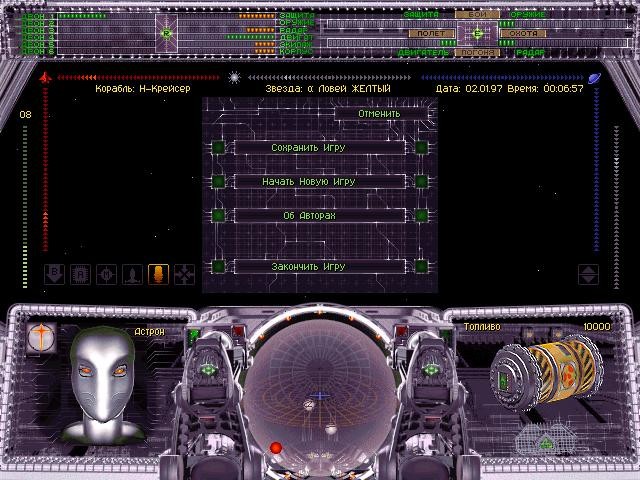Click the 08 gauge value

[x=25, y=115]
